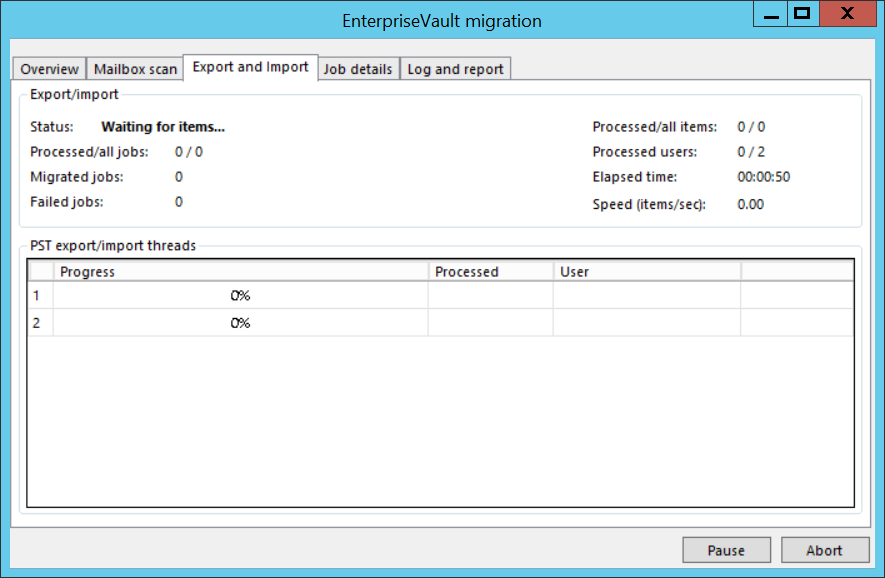Go to the Job details tab

358,69
